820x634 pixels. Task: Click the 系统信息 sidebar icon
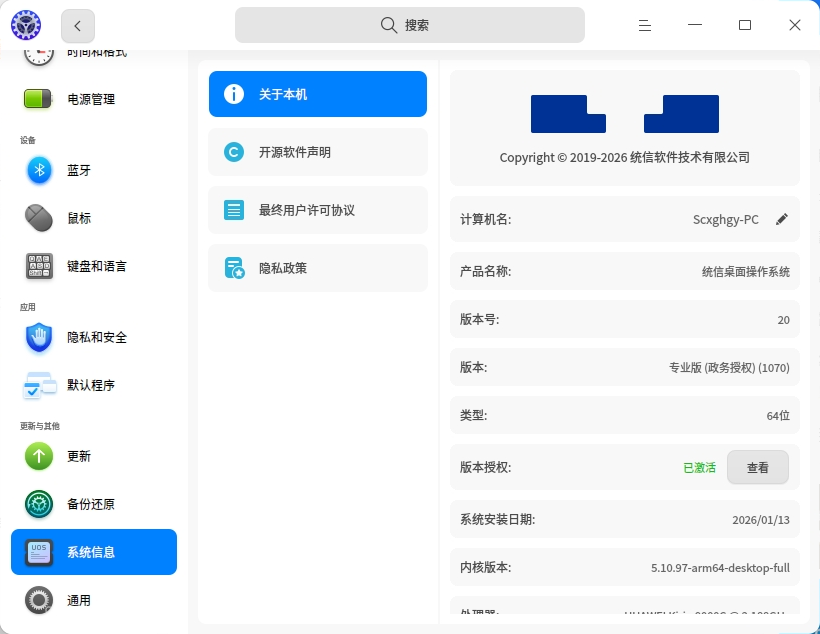tap(38, 552)
